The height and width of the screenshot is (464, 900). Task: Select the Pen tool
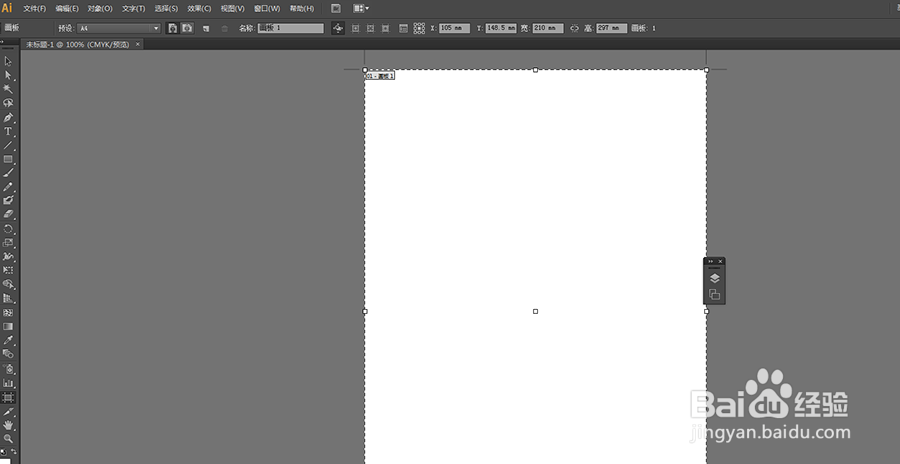coord(8,117)
